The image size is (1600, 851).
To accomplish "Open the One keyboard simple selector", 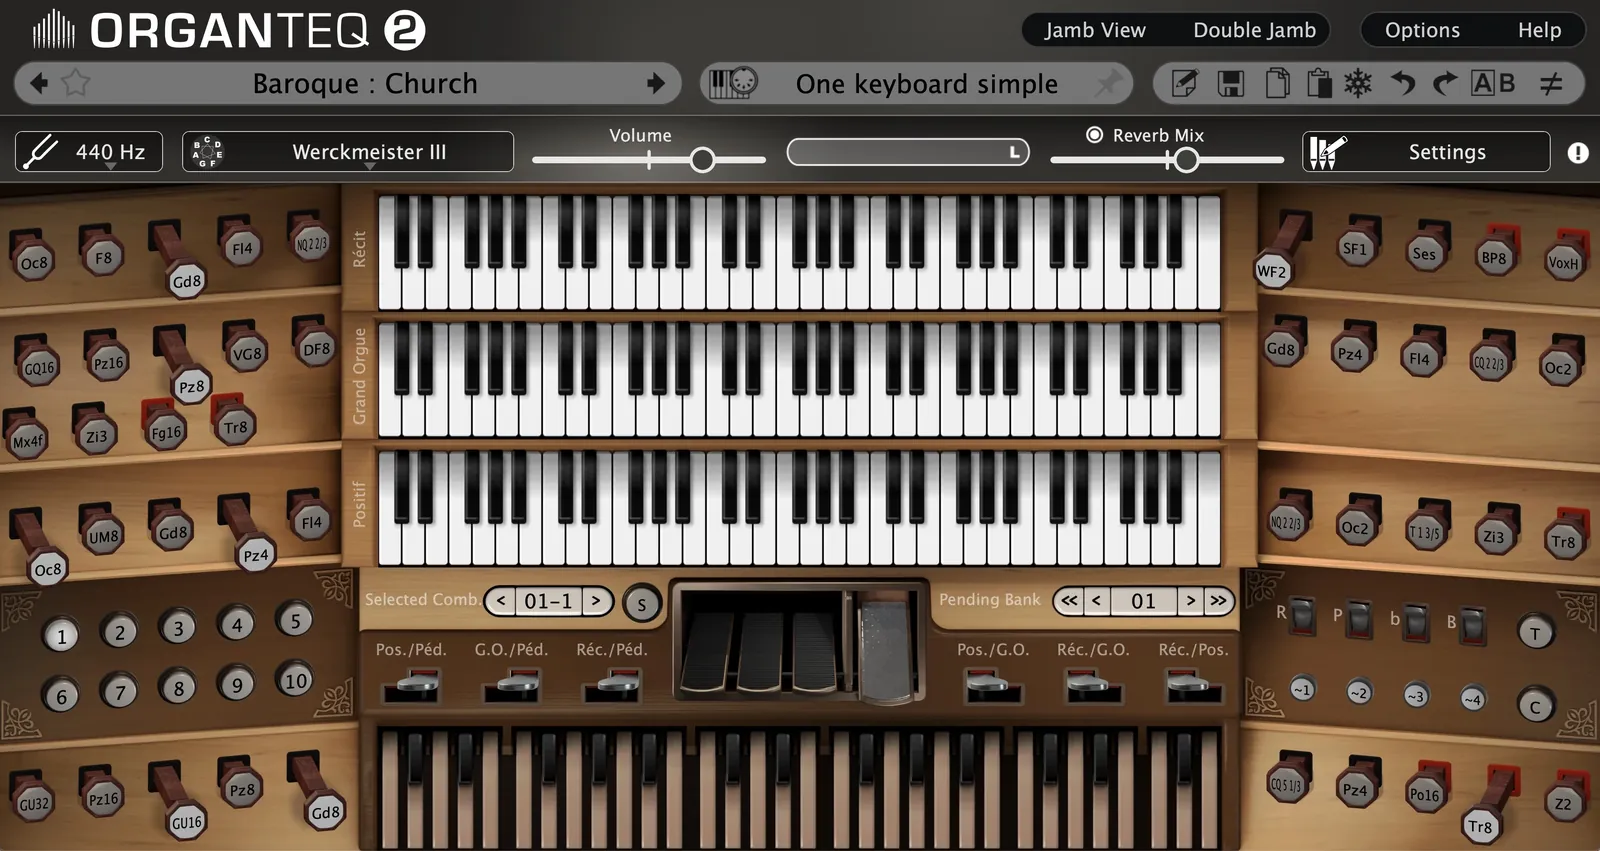I will point(926,83).
